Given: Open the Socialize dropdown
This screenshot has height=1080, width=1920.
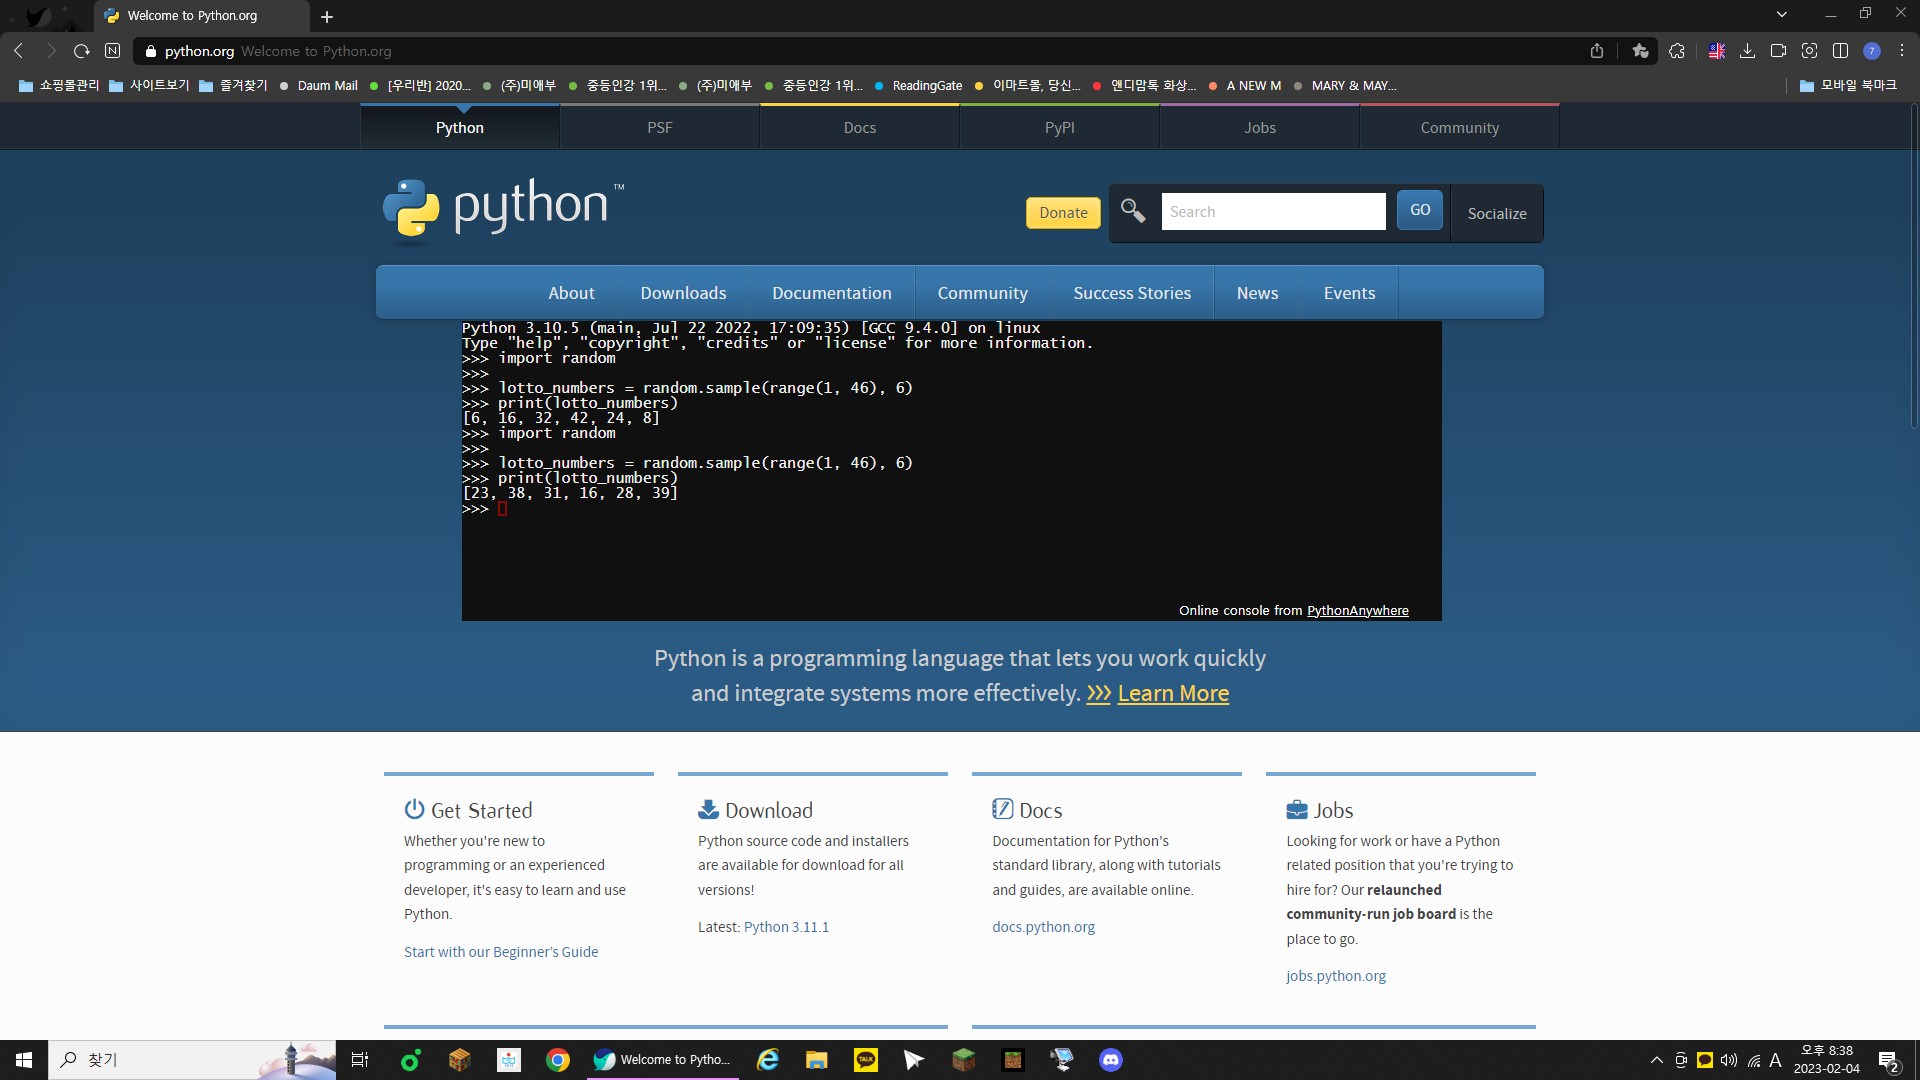Looking at the screenshot, I should pos(1497,213).
